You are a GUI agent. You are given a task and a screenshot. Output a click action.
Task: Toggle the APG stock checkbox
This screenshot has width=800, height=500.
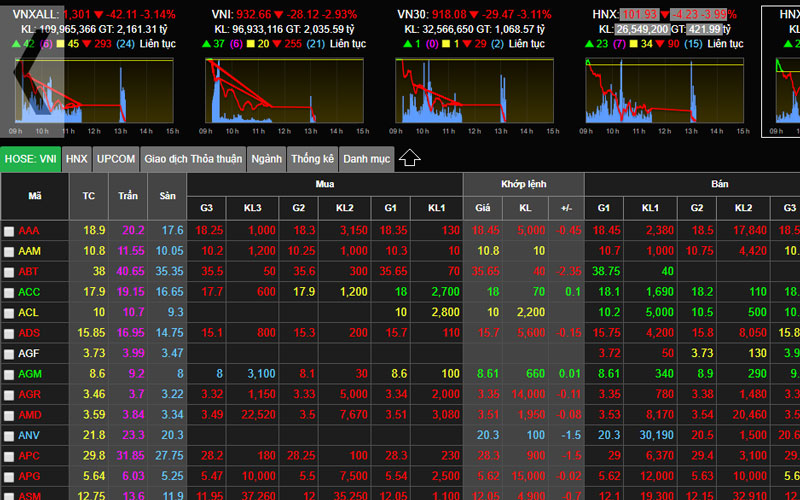pyautogui.click(x=9, y=476)
